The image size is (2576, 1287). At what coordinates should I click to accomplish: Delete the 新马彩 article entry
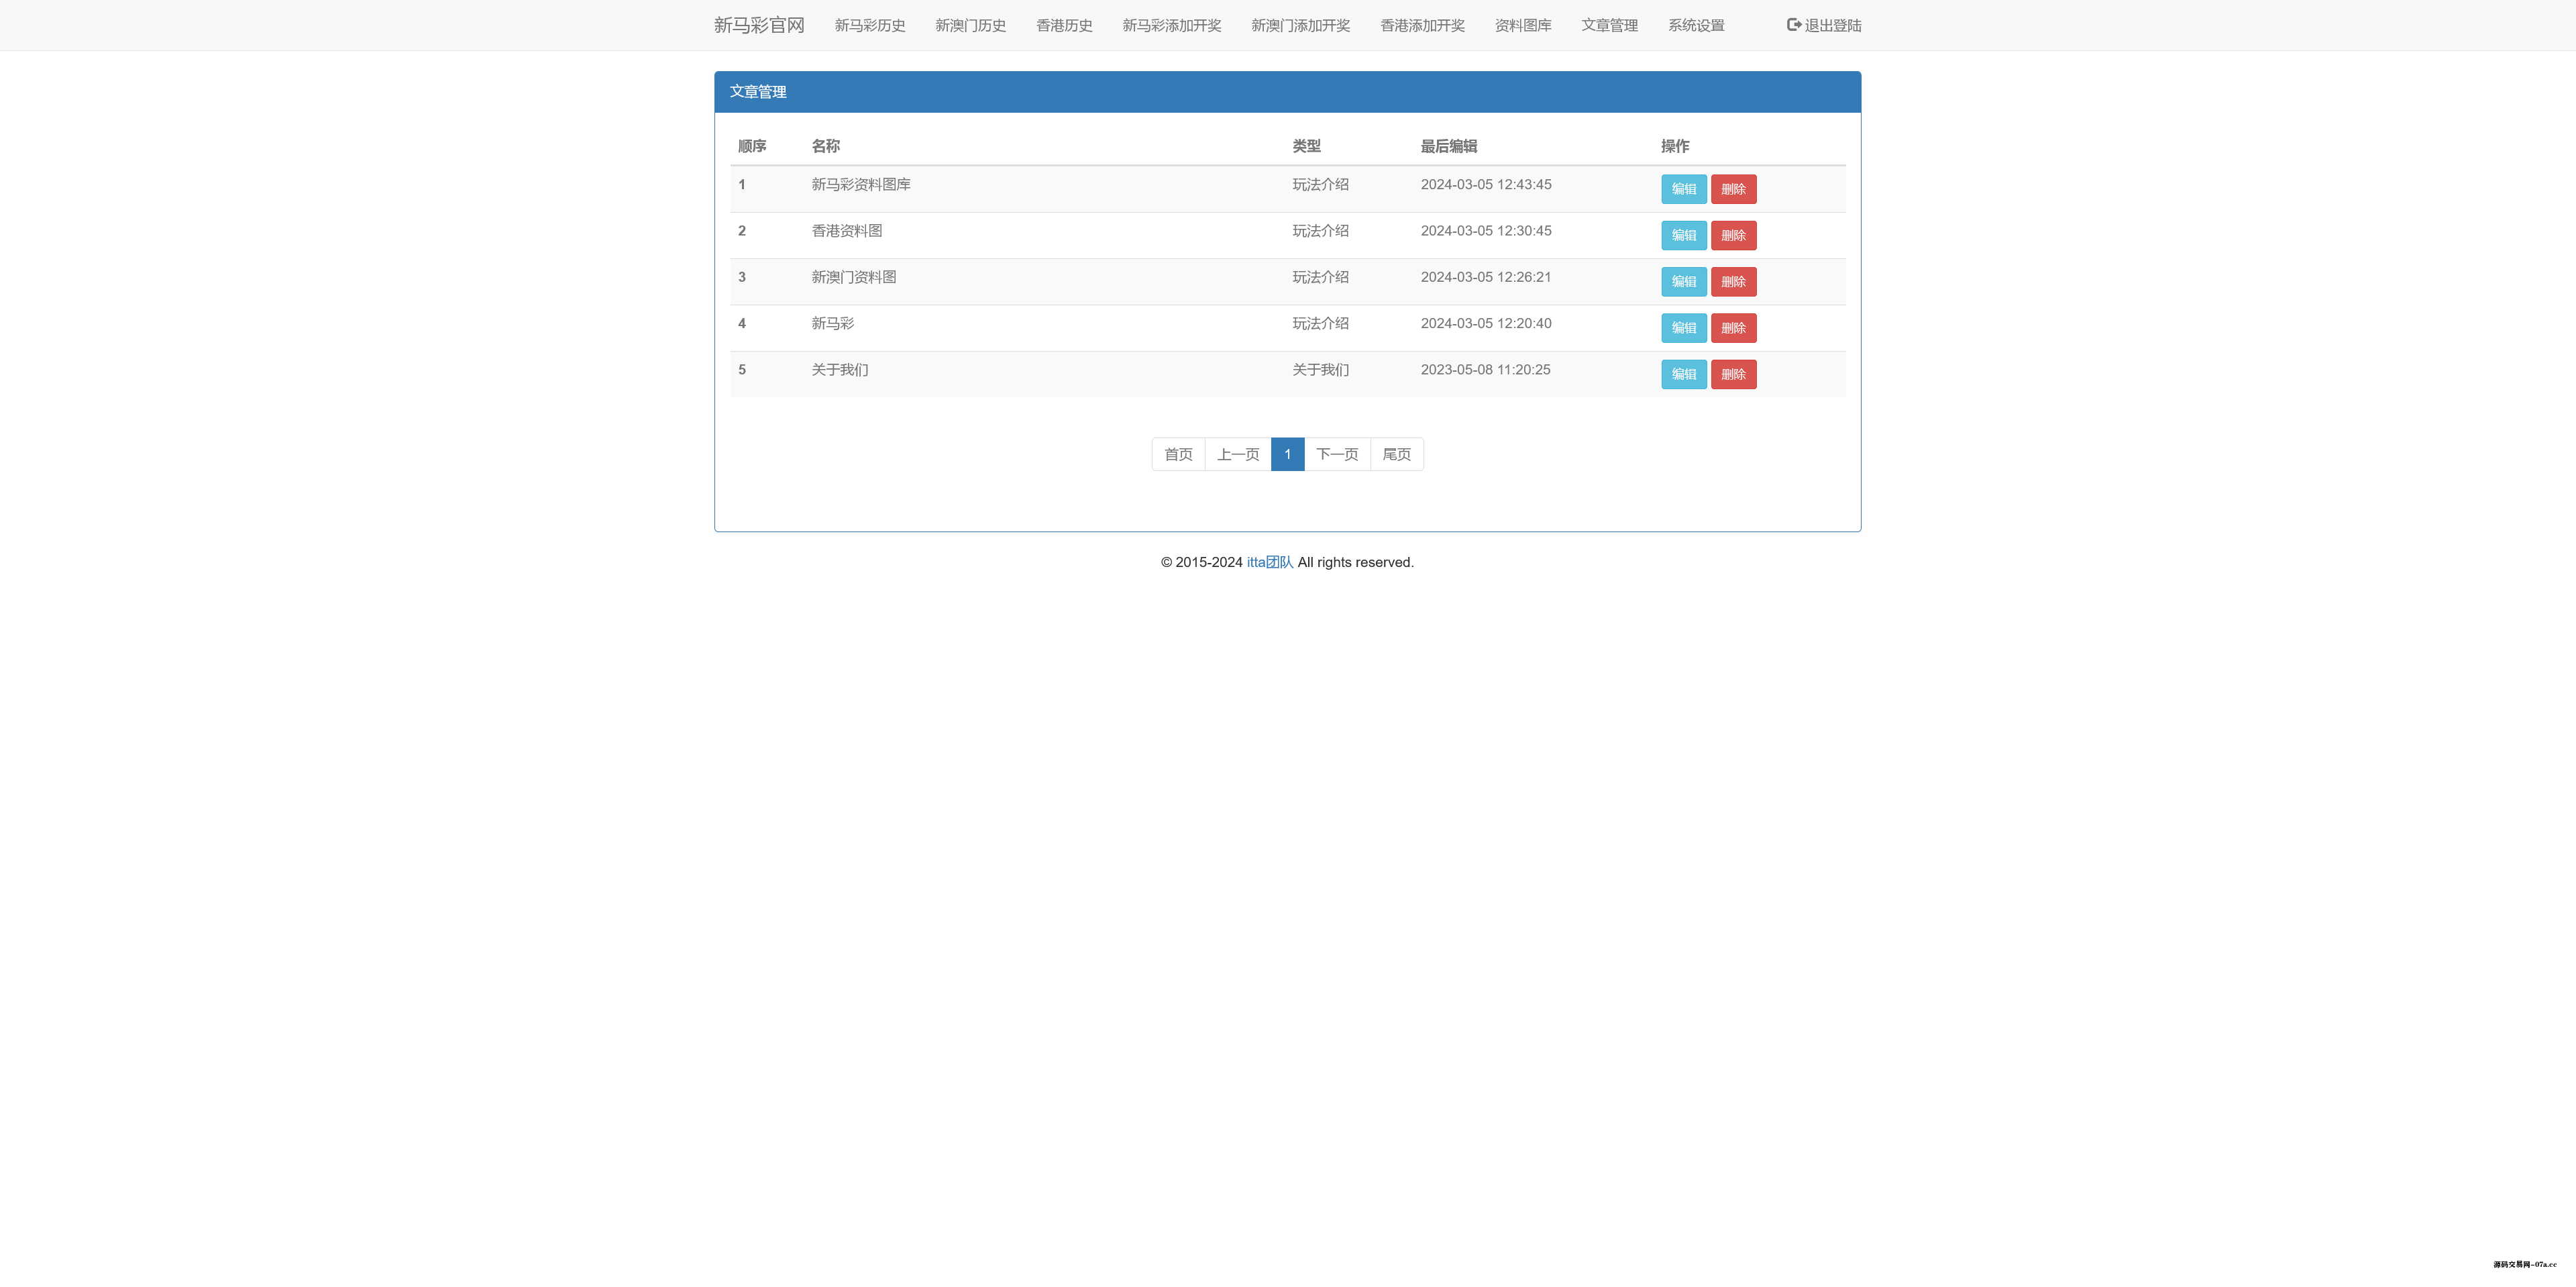coord(1733,328)
